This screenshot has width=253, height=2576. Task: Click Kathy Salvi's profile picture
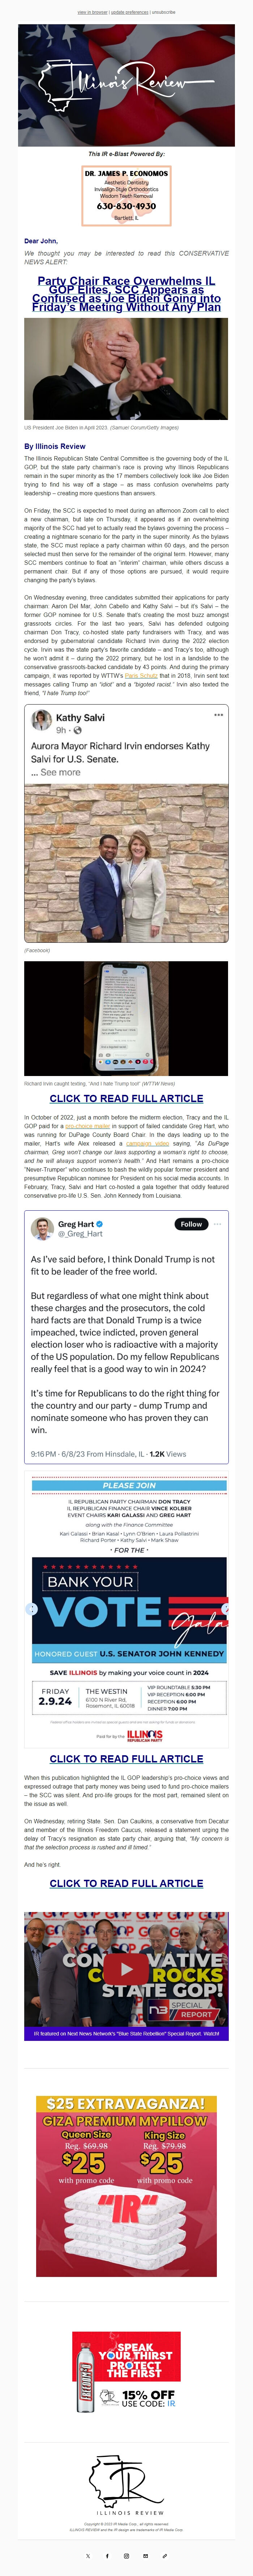(42, 720)
